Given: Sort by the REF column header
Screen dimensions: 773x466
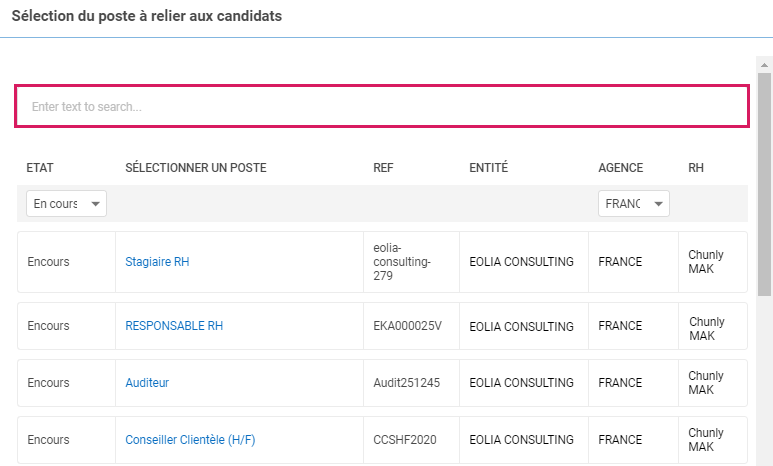Looking at the screenshot, I should coord(383,168).
